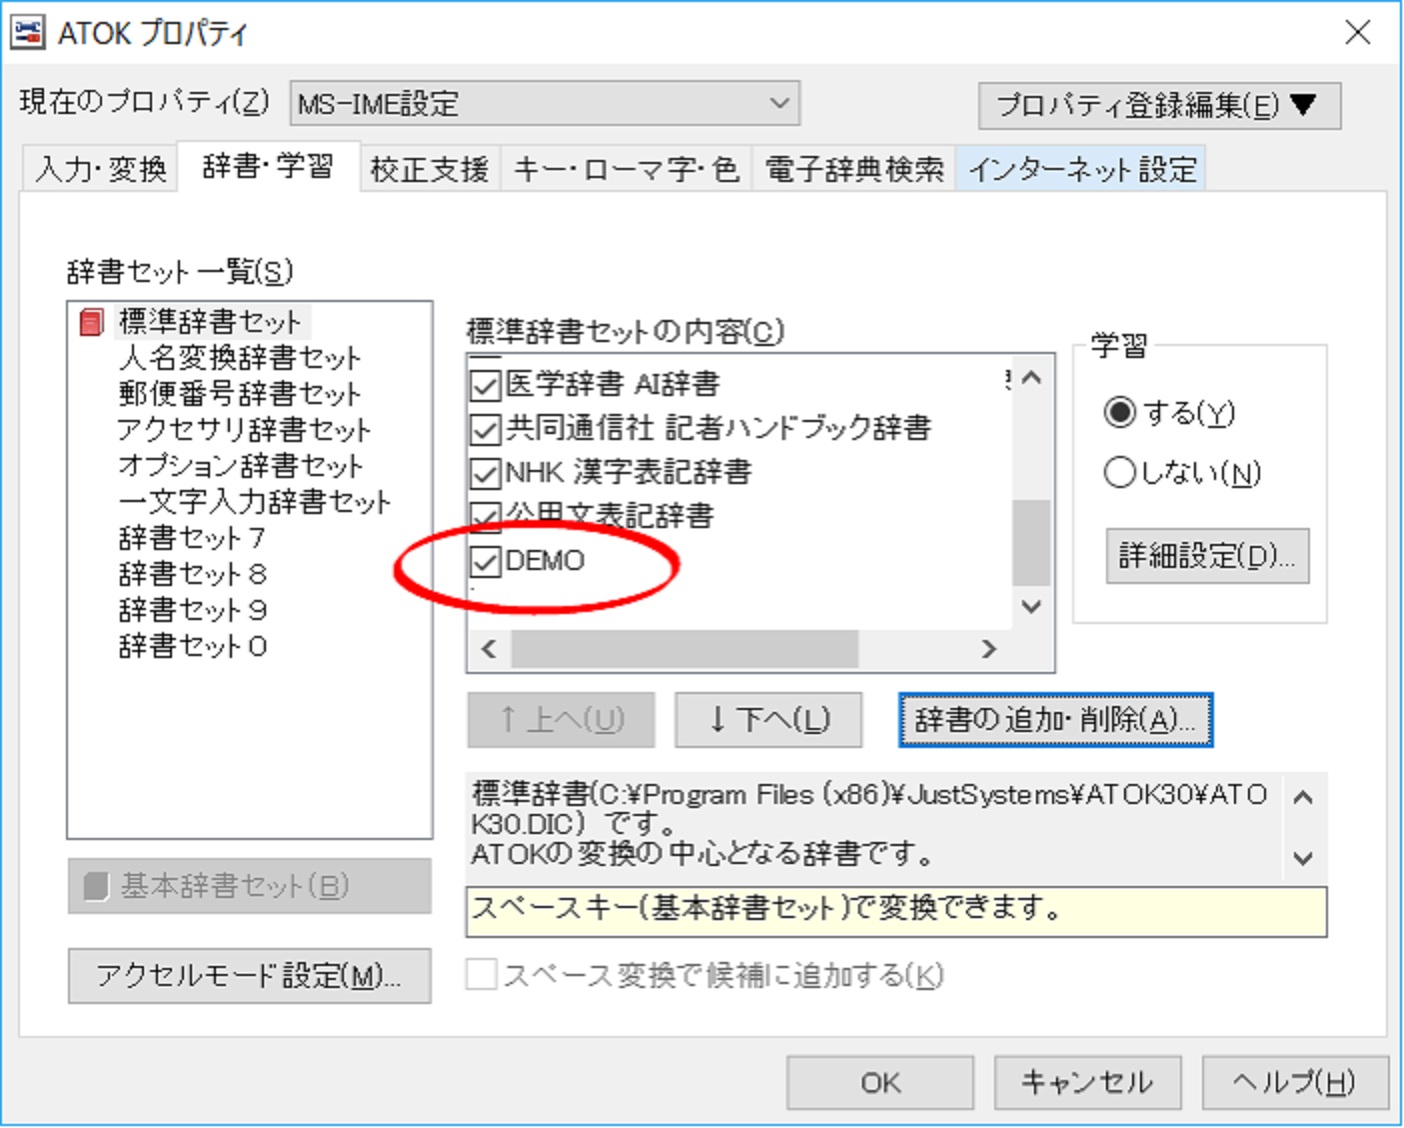Uncheck 医学辞書 AI辞書 checkbox
The image size is (1404, 1128).
pos(485,385)
